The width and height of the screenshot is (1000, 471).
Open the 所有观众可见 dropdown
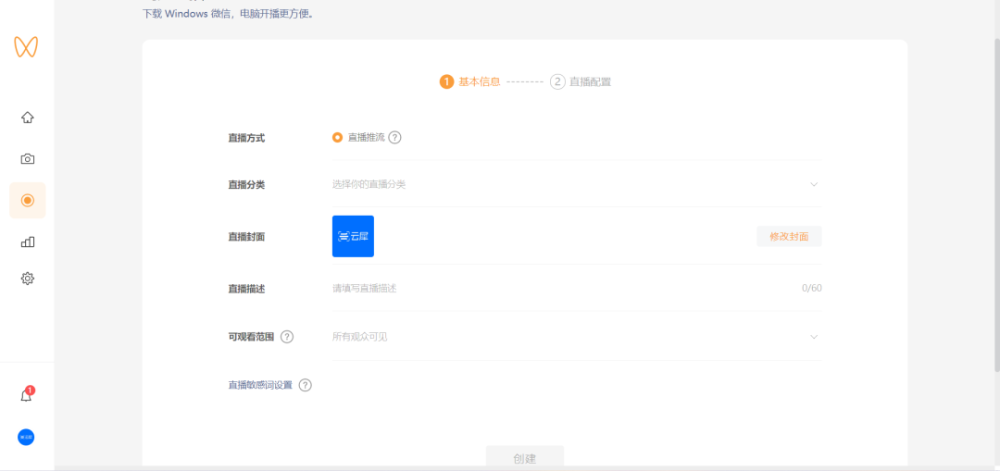click(577, 337)
